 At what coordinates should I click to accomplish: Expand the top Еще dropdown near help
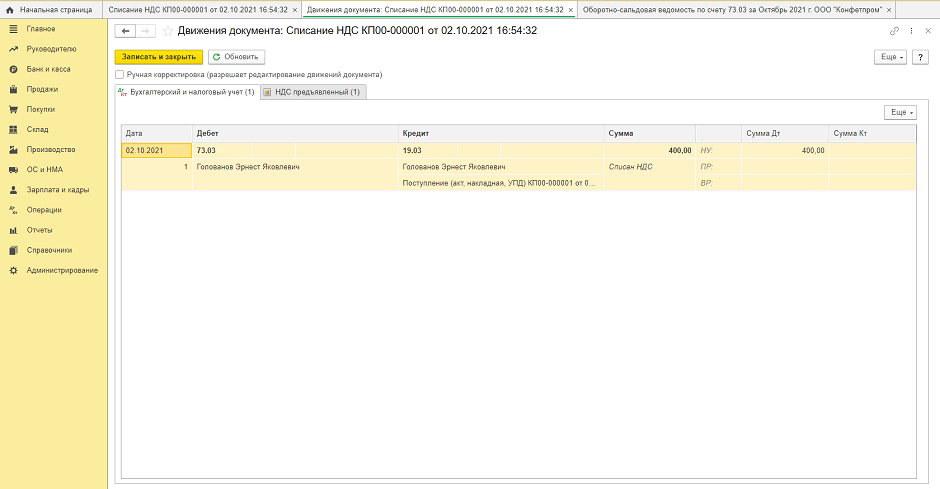pyautogui.click(x=890, y=57)
